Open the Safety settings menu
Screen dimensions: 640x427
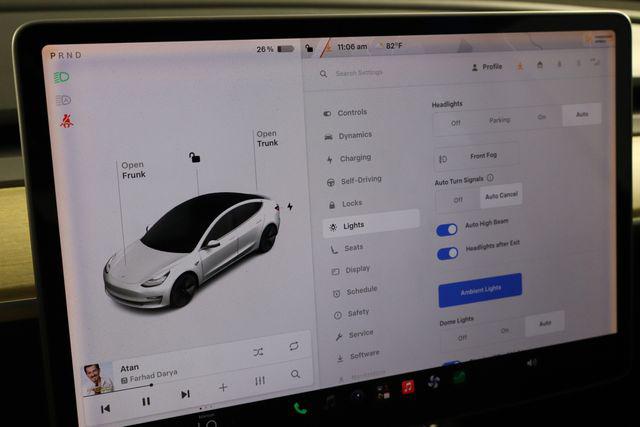[351, 314]
